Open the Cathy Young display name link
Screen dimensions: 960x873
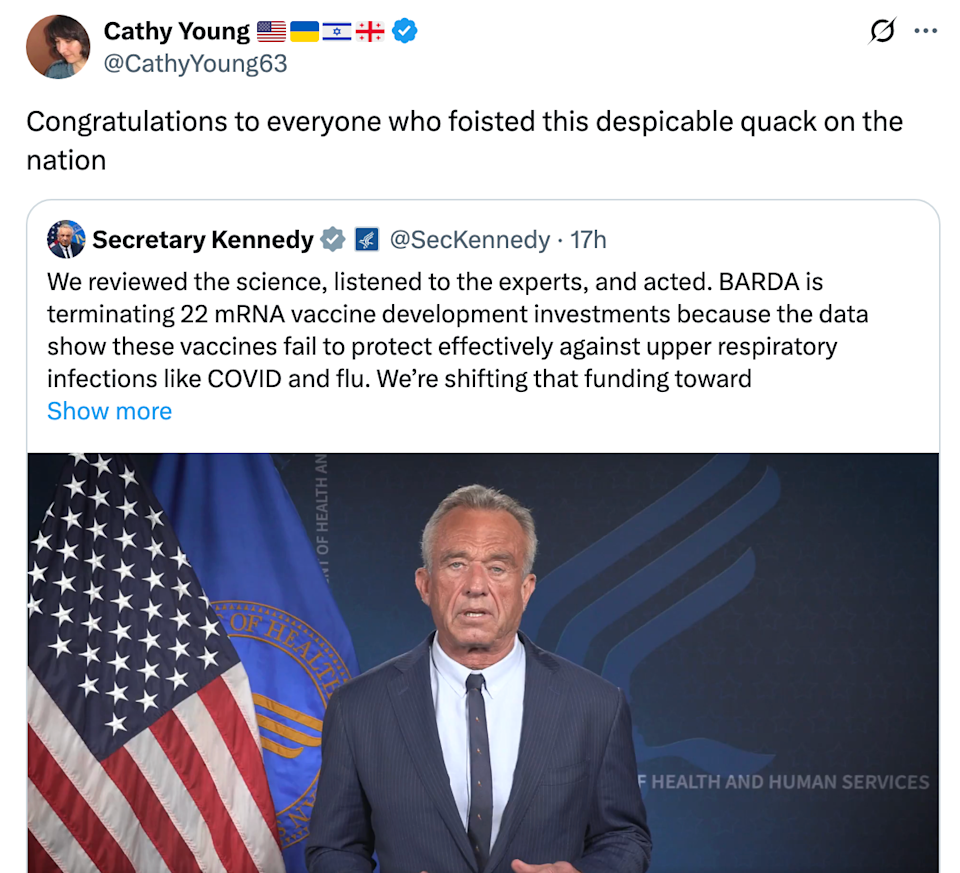point(177,31)
